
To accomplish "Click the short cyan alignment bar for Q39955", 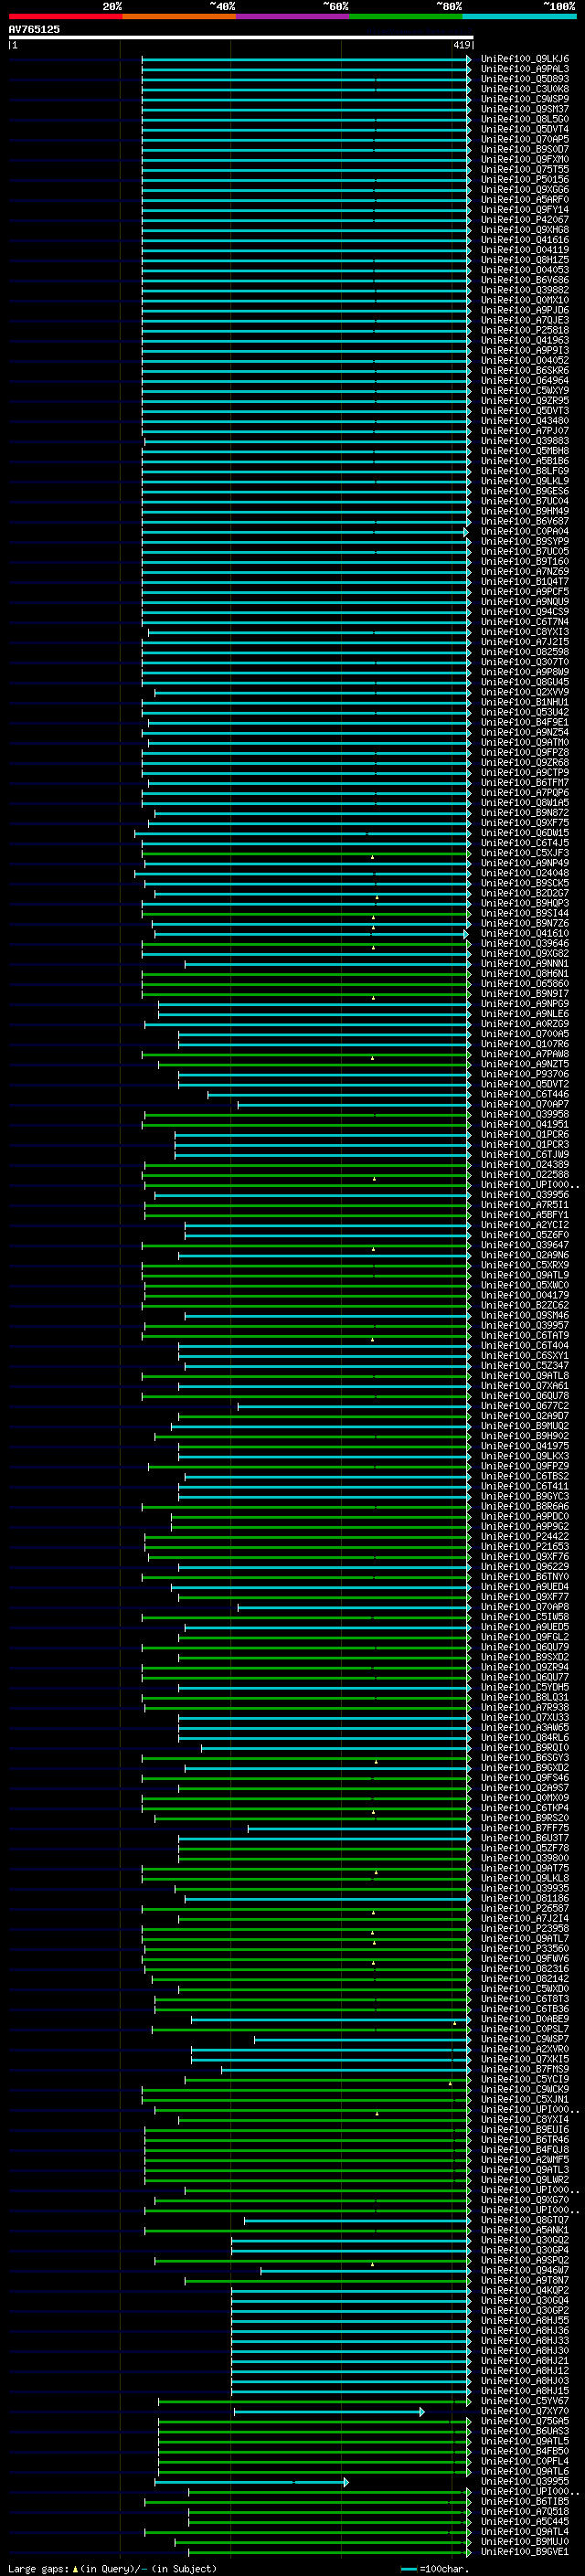I will (251, 2482).
